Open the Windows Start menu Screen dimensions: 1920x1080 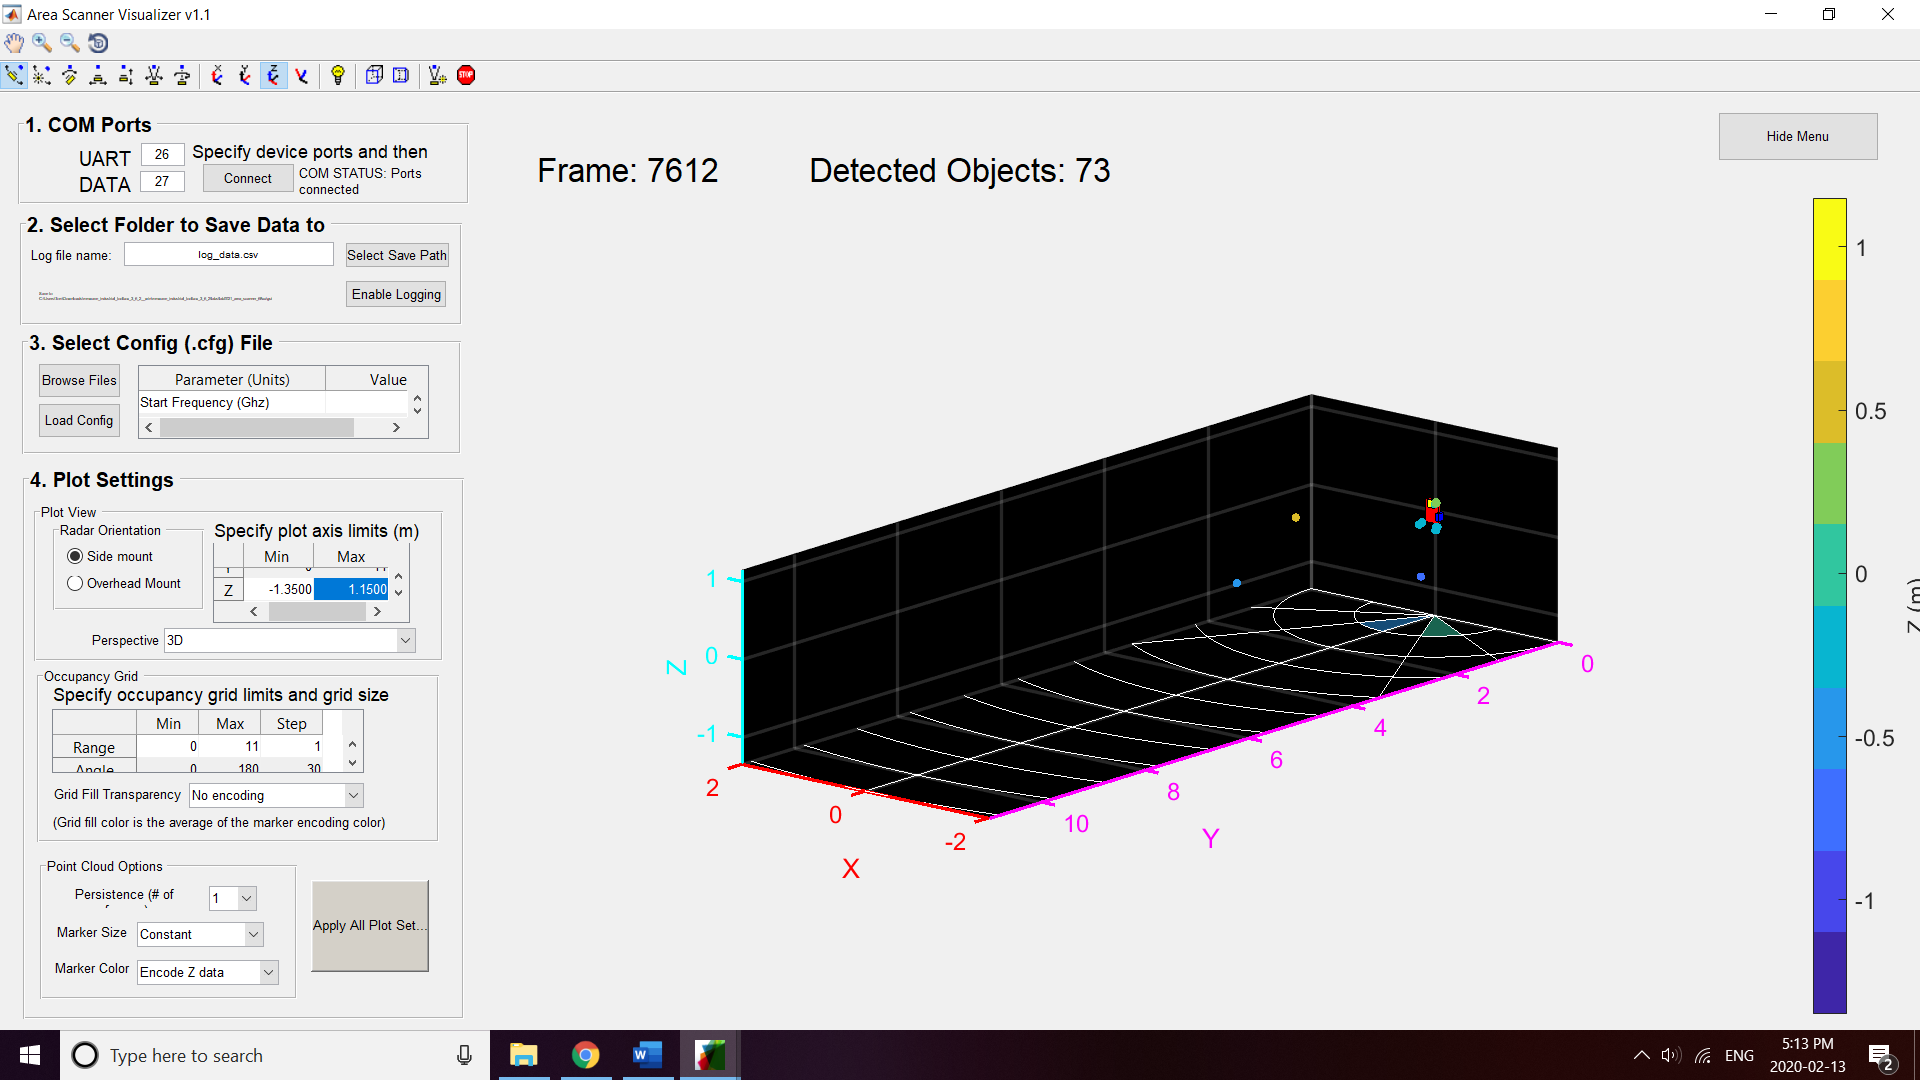30,1055
